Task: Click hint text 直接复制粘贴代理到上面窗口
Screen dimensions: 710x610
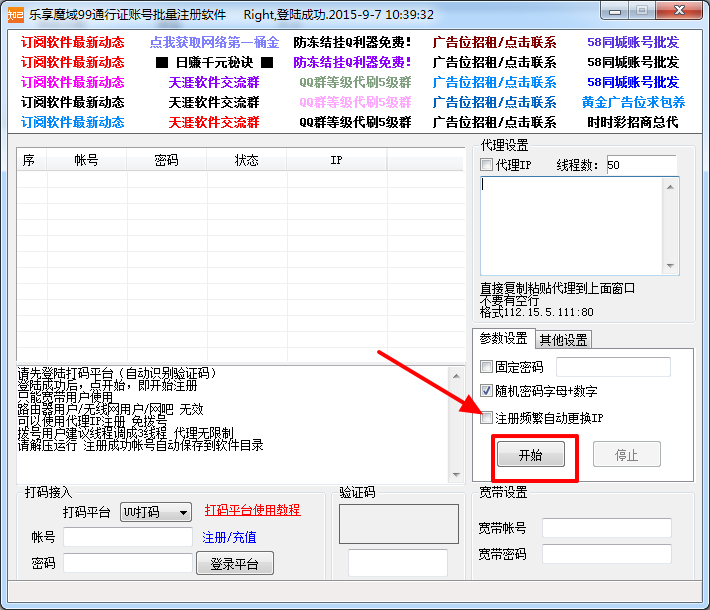Action: tap(557, 288)
